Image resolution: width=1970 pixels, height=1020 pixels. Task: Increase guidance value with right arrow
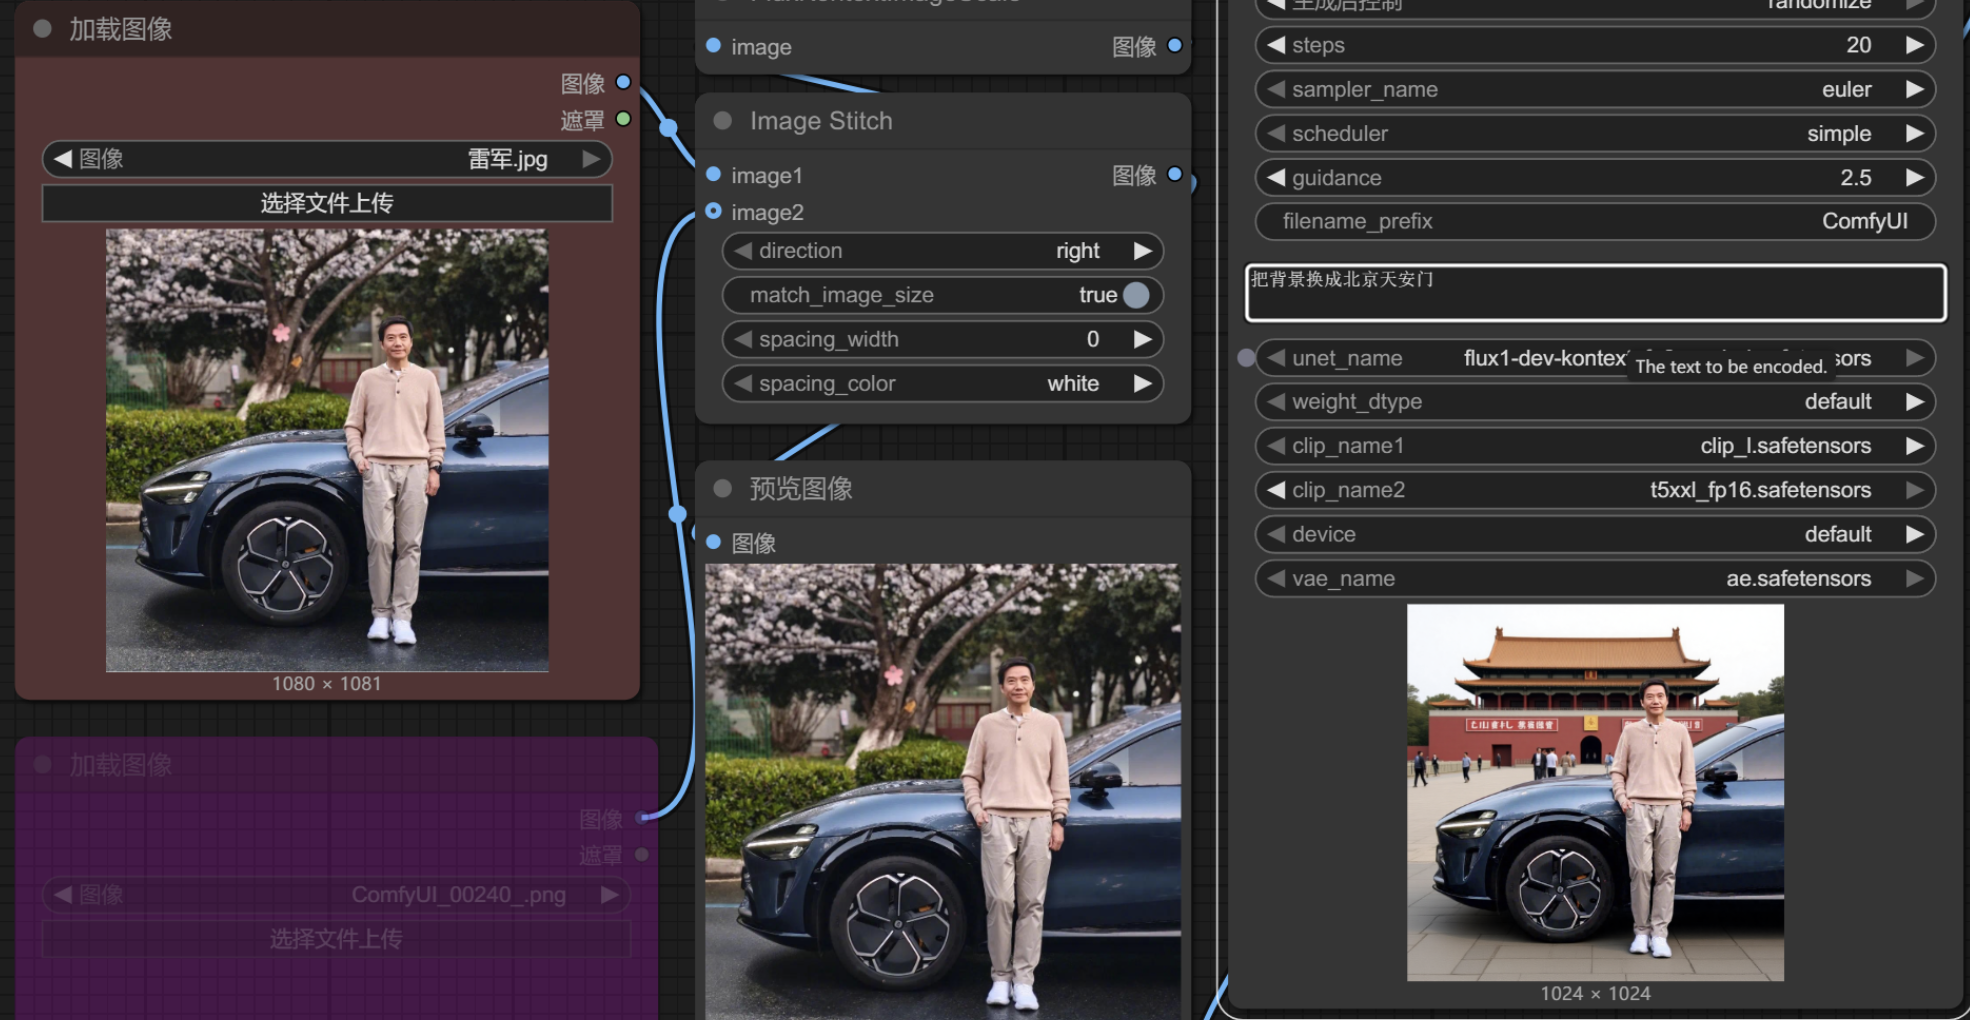(x=1914, y=178)
